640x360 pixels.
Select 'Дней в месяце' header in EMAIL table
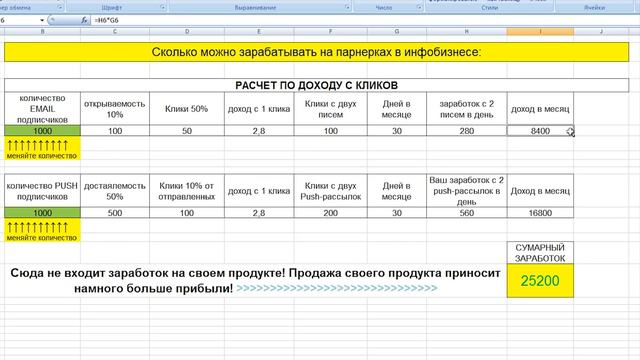tap(397, 109)
